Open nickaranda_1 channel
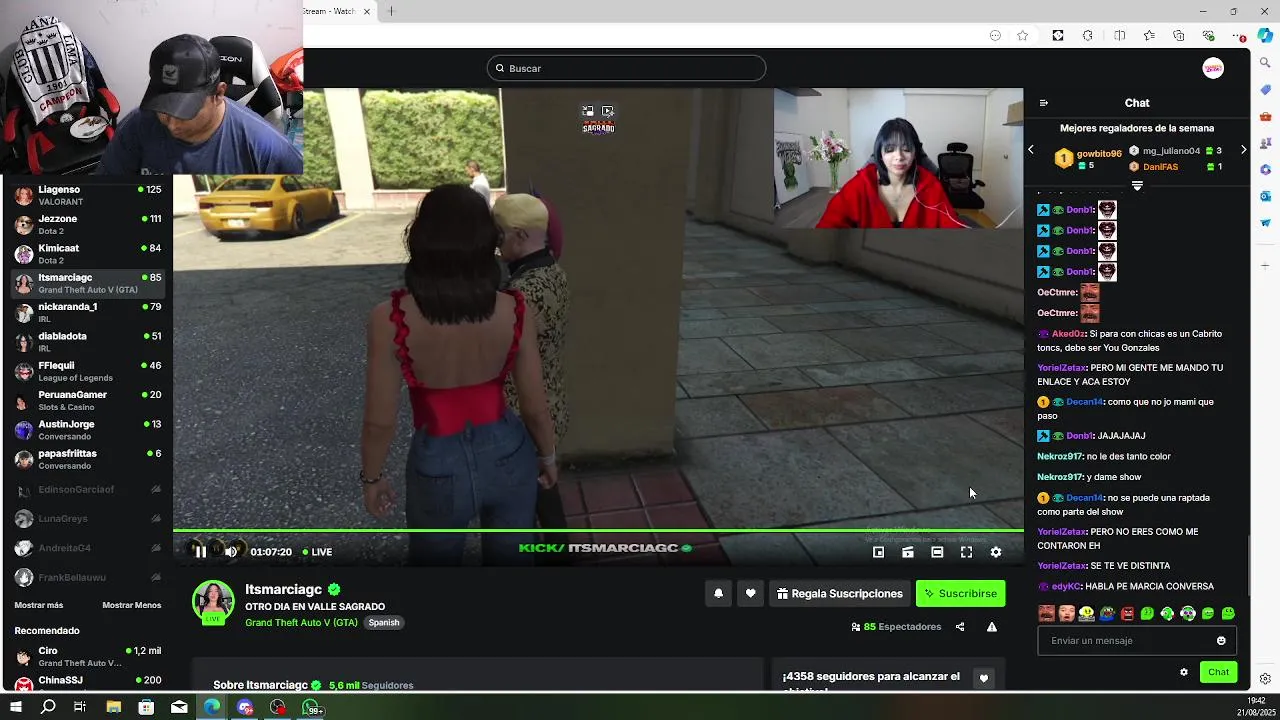Screen dimensions: 1280x720 88,312
